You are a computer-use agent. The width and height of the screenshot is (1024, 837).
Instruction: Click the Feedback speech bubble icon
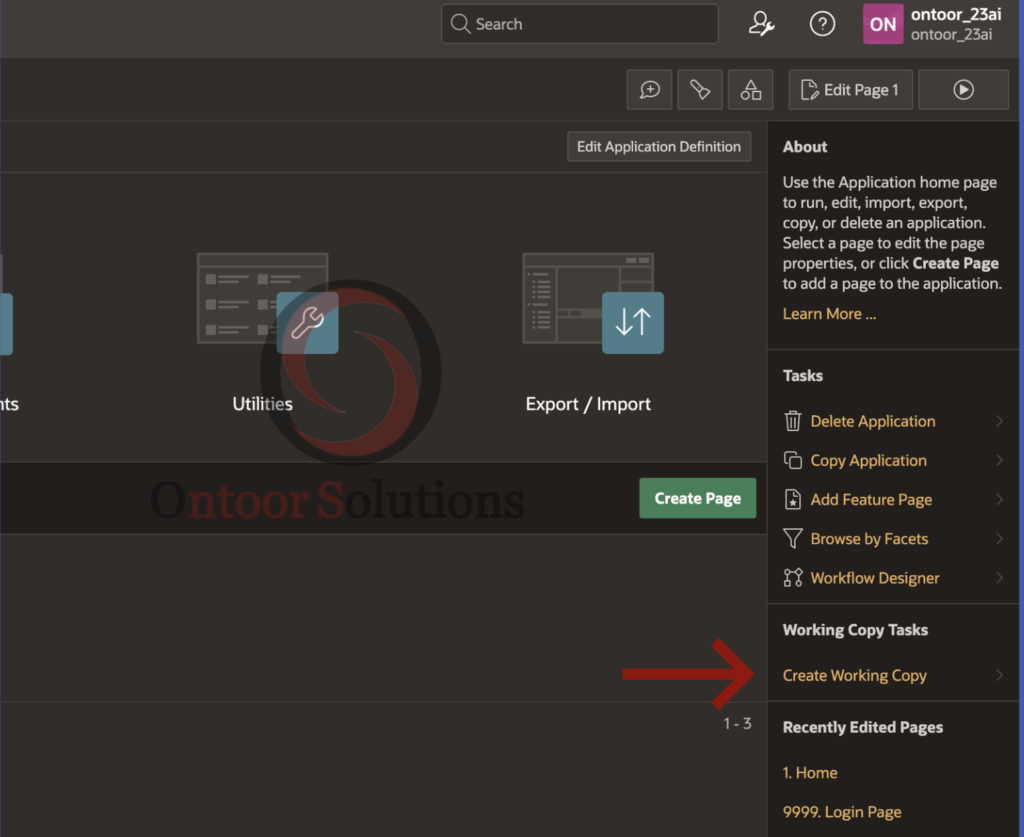point(649,90)
